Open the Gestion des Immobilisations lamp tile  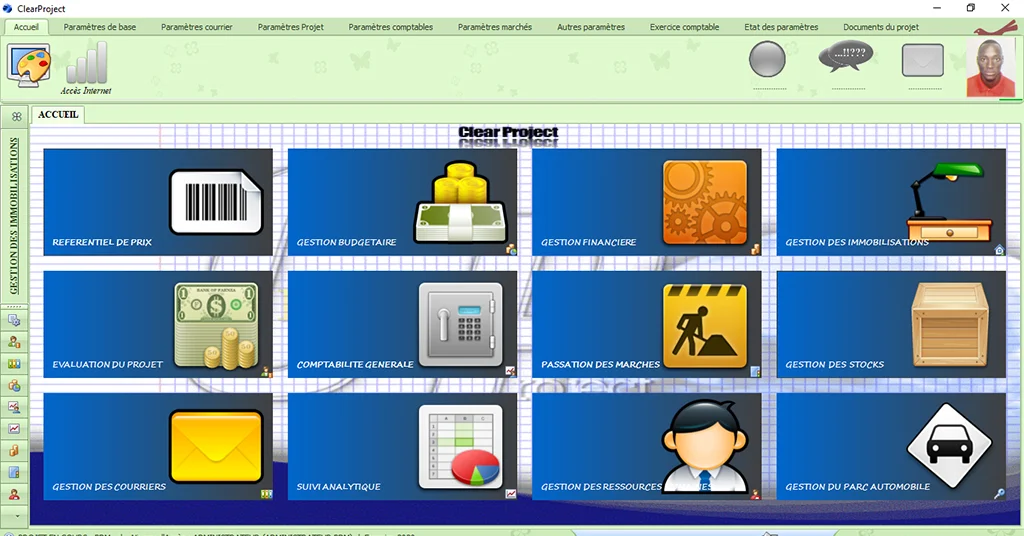tap(891, 202)
